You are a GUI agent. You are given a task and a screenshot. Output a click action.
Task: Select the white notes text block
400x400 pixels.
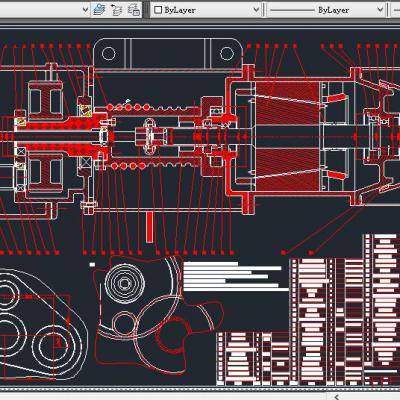coord(236,276)
